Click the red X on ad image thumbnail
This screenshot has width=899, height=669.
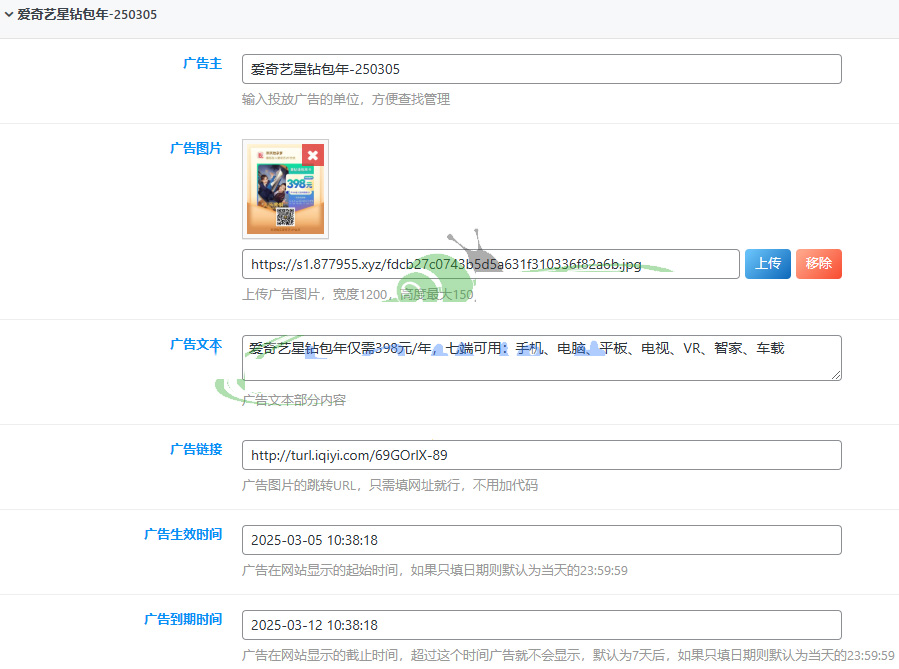click(312, 155)
